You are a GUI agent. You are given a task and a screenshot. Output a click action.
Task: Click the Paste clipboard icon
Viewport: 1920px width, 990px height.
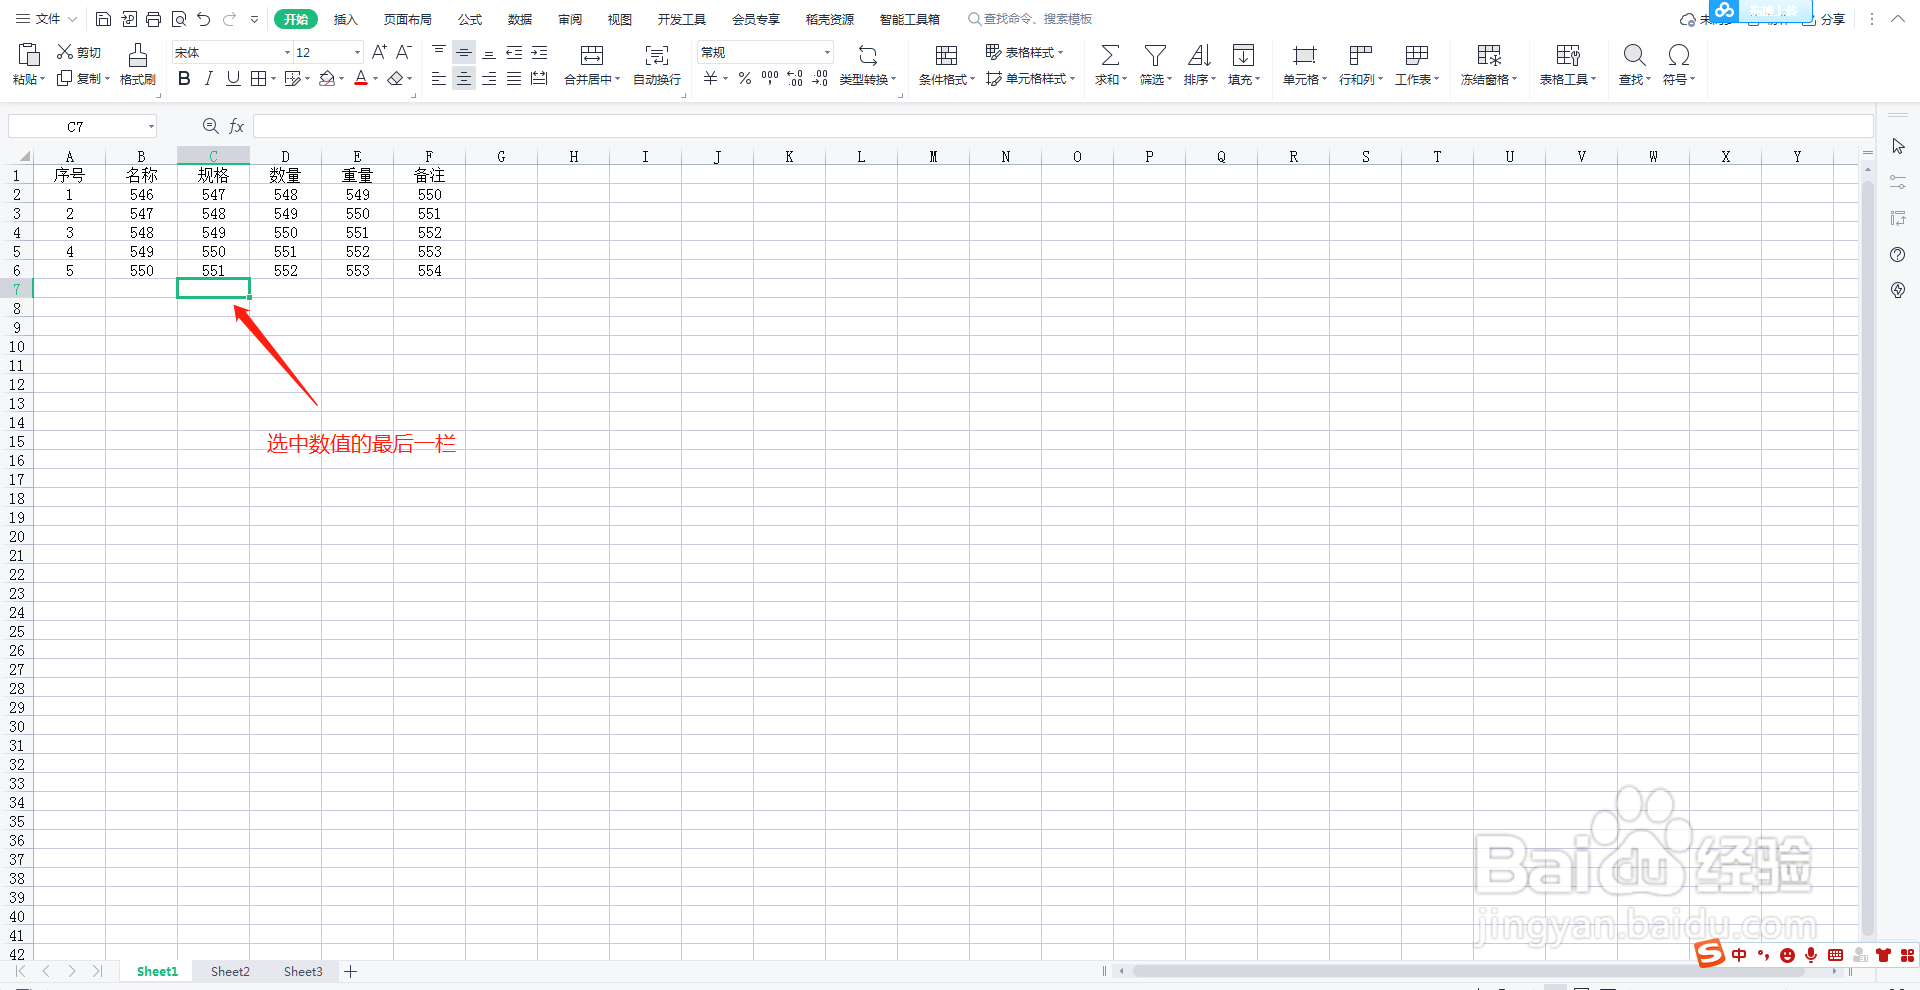tap(29, 55)
